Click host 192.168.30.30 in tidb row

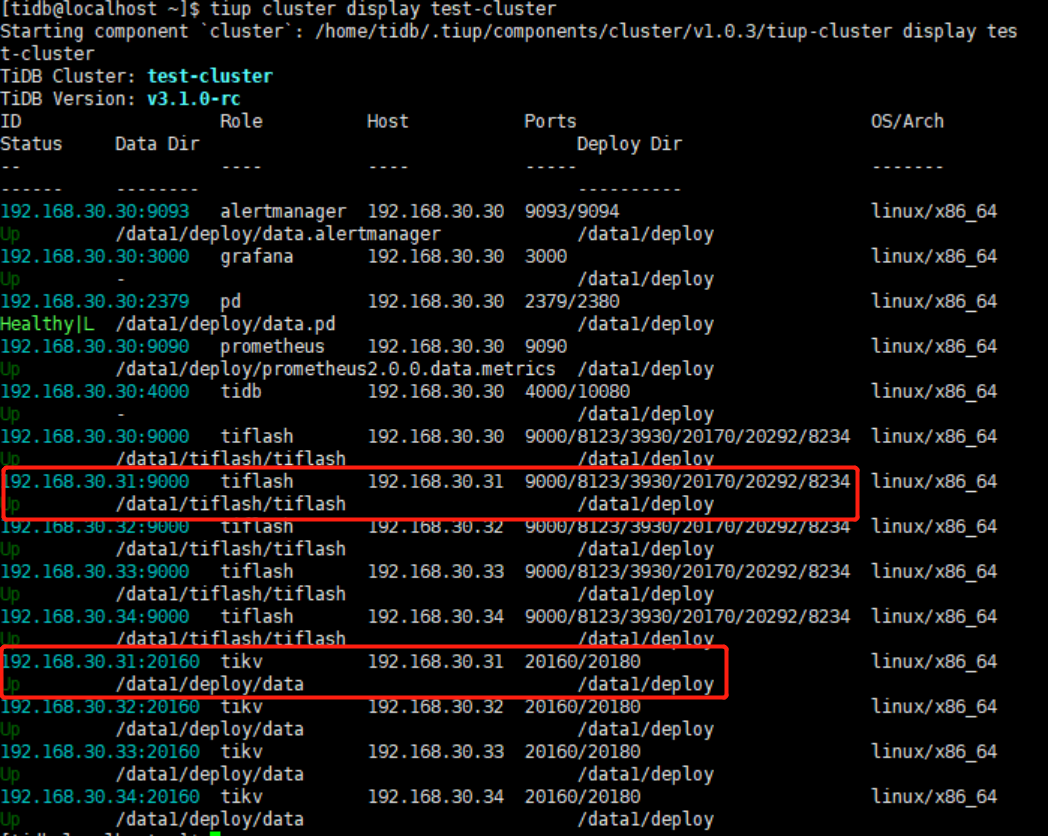(x=436, y=392)
